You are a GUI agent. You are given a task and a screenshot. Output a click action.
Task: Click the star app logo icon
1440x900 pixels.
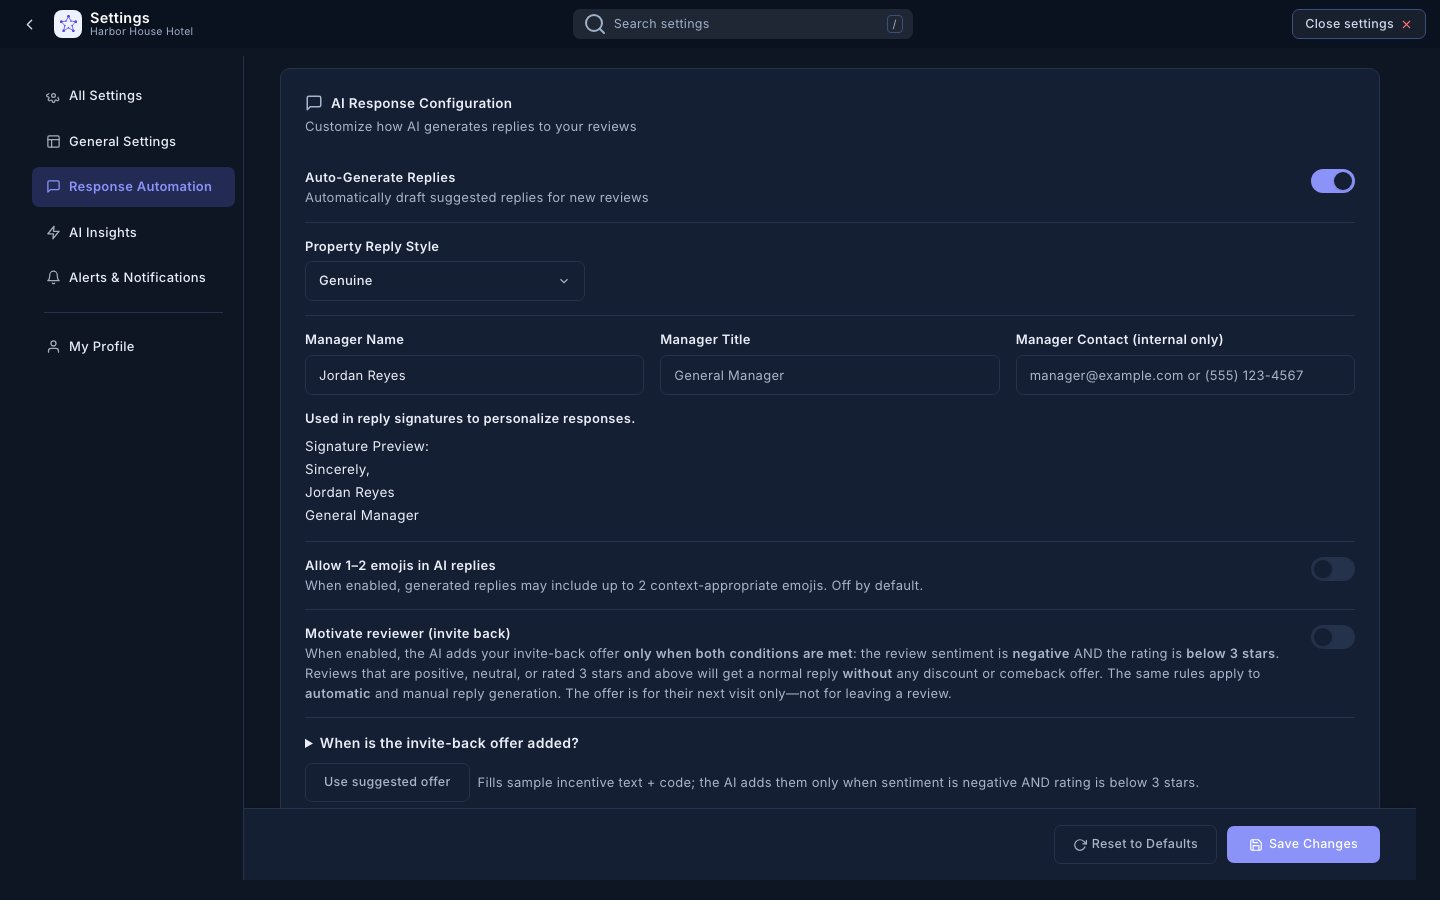[68, 24]
